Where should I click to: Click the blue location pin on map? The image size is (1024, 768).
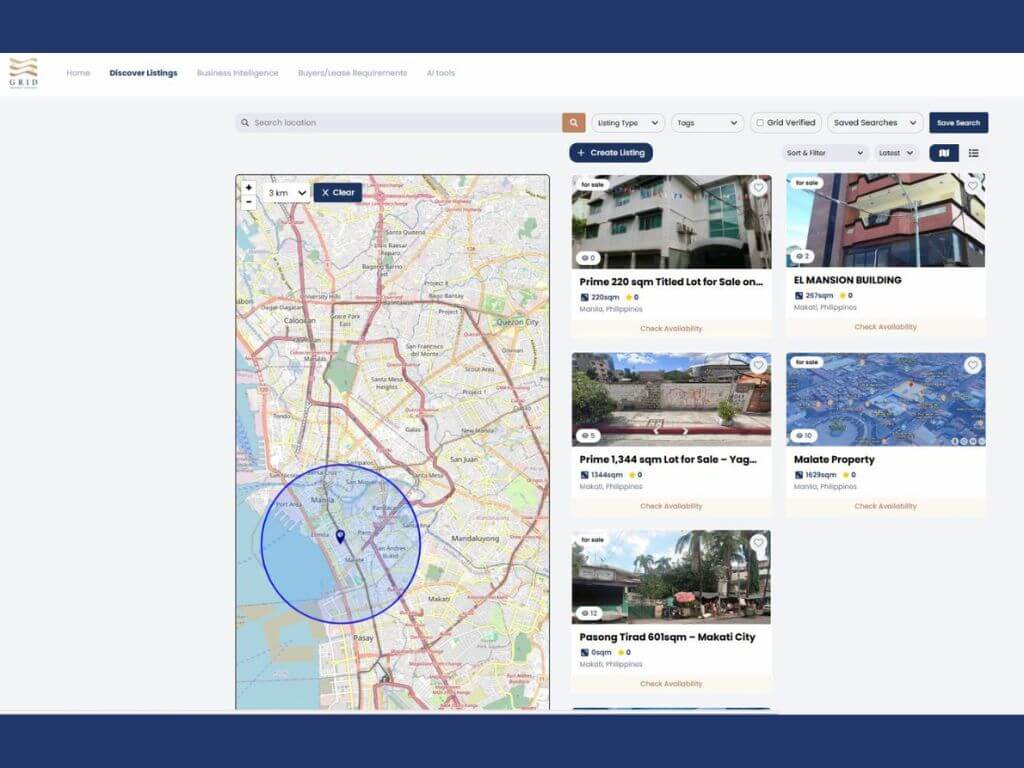[340, 537]
